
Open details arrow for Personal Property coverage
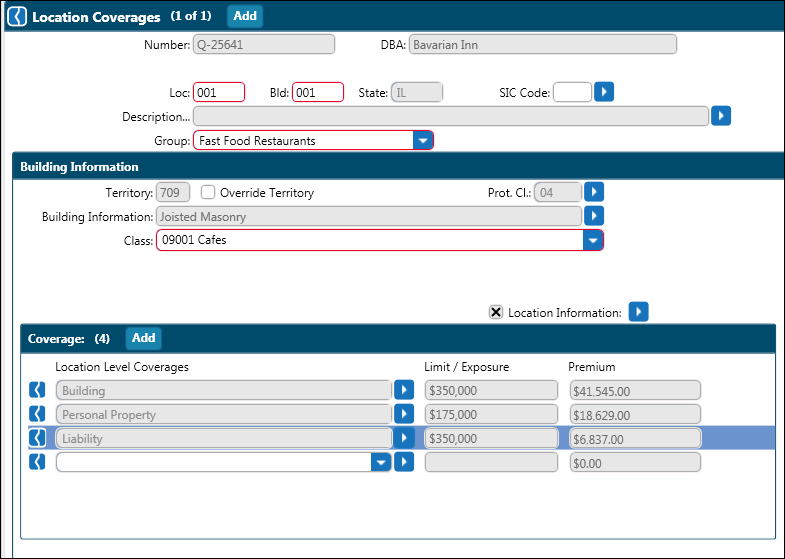[x=403, y=414]
